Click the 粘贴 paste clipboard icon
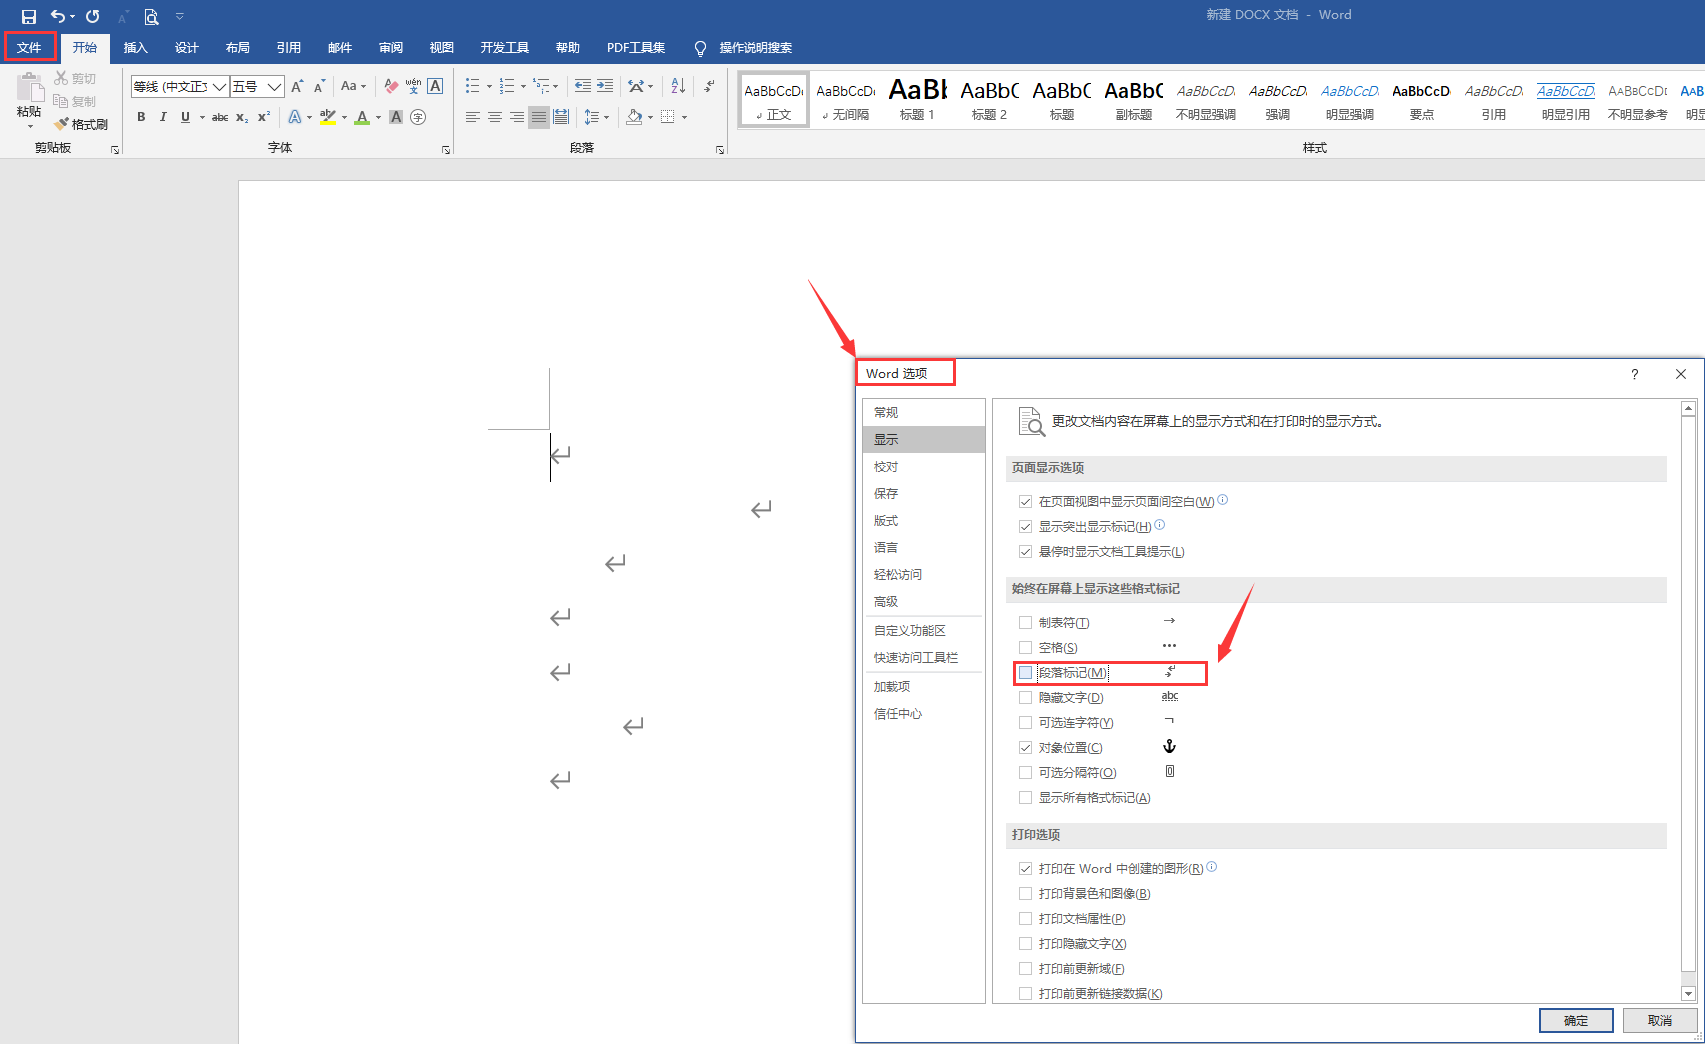Image resolution: width=1705 pixels, height=1044 pixels. [29, 89]
